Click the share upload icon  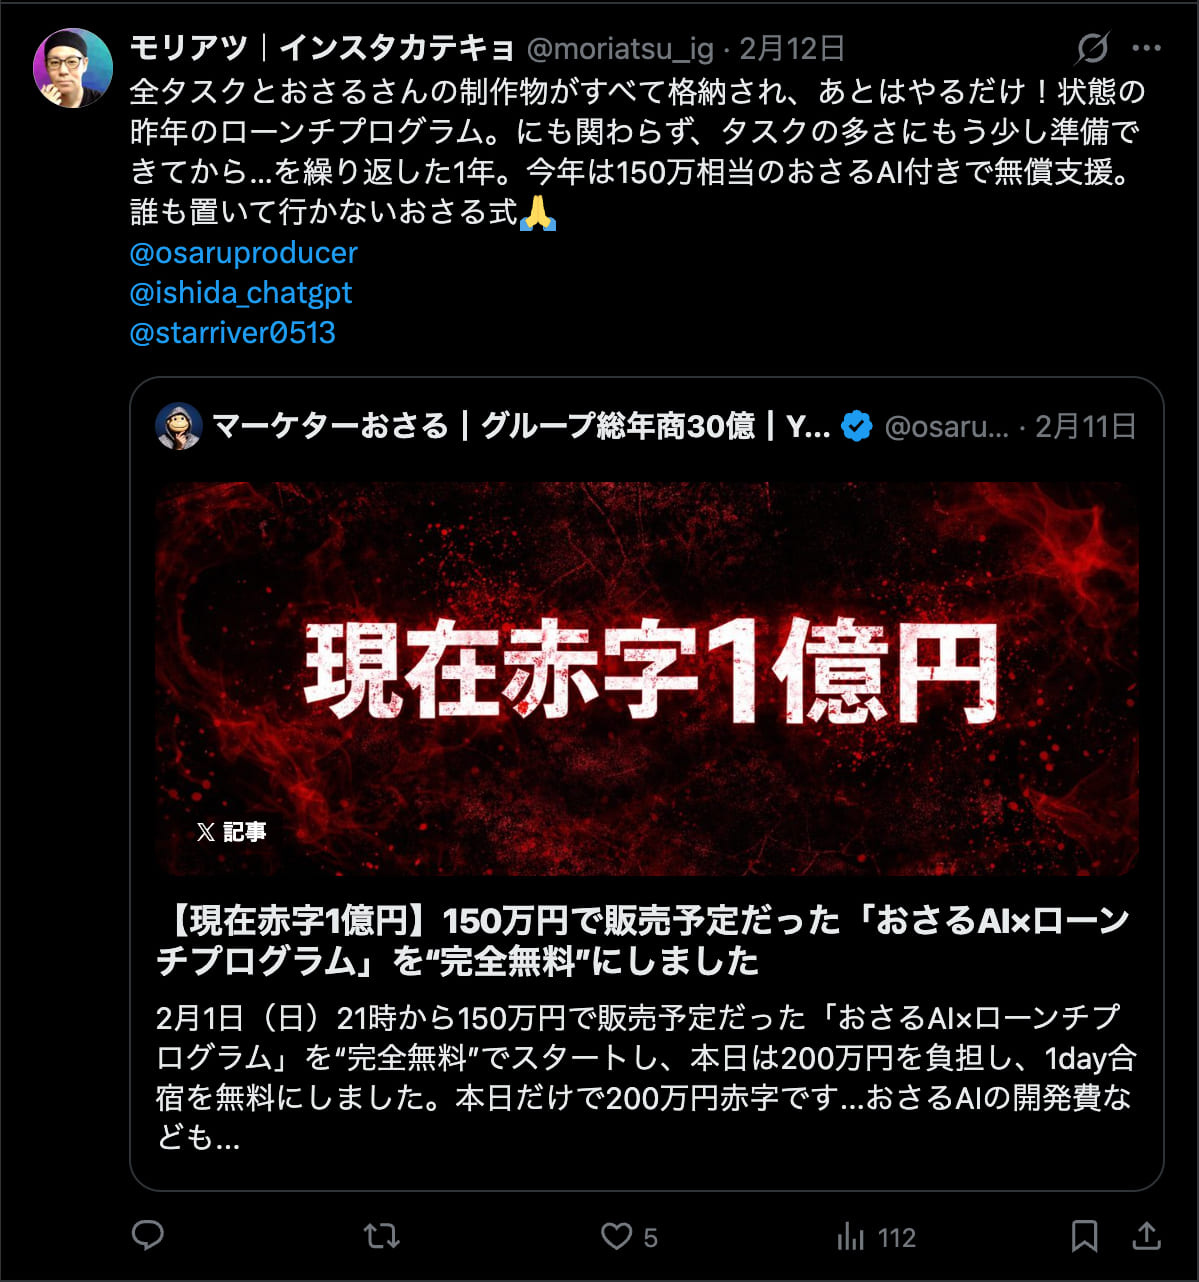[x=1146, y=1236]
